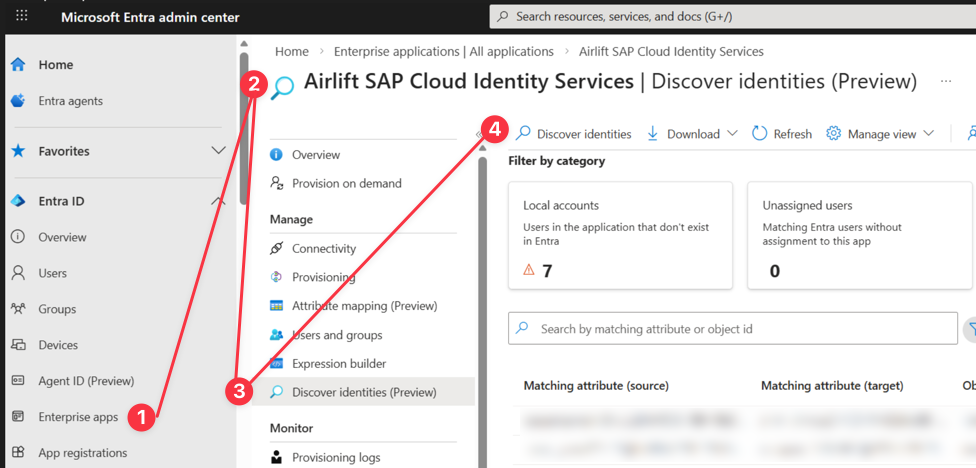Click the Users and groups icon
The image size is (976, 468).
point(276,335)
